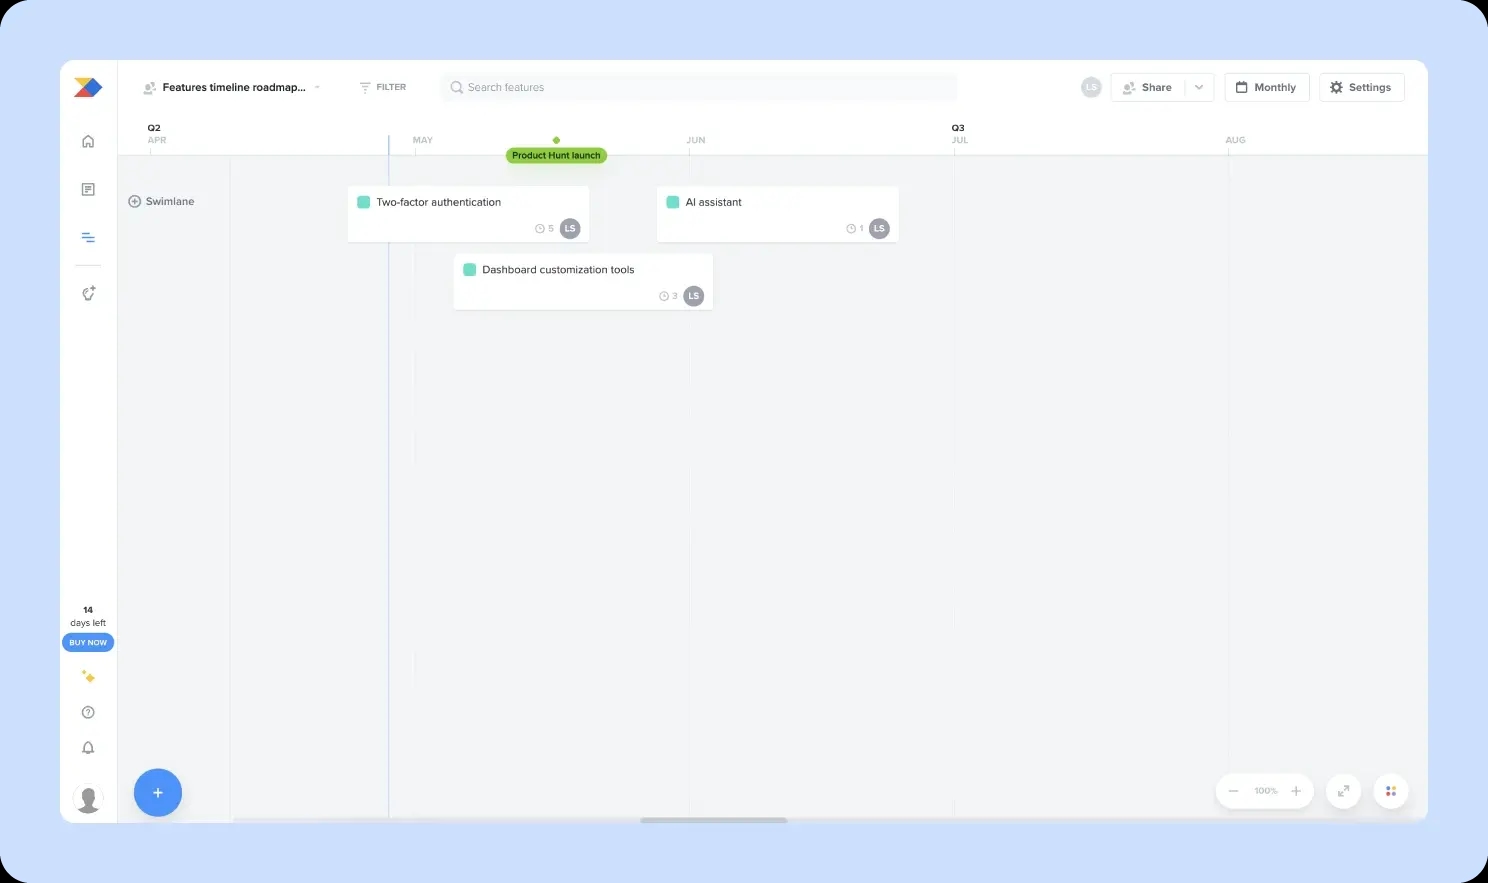Click LS avatar on AI assistant card
The image size is (1488, 883).
[x=879, y=228]
